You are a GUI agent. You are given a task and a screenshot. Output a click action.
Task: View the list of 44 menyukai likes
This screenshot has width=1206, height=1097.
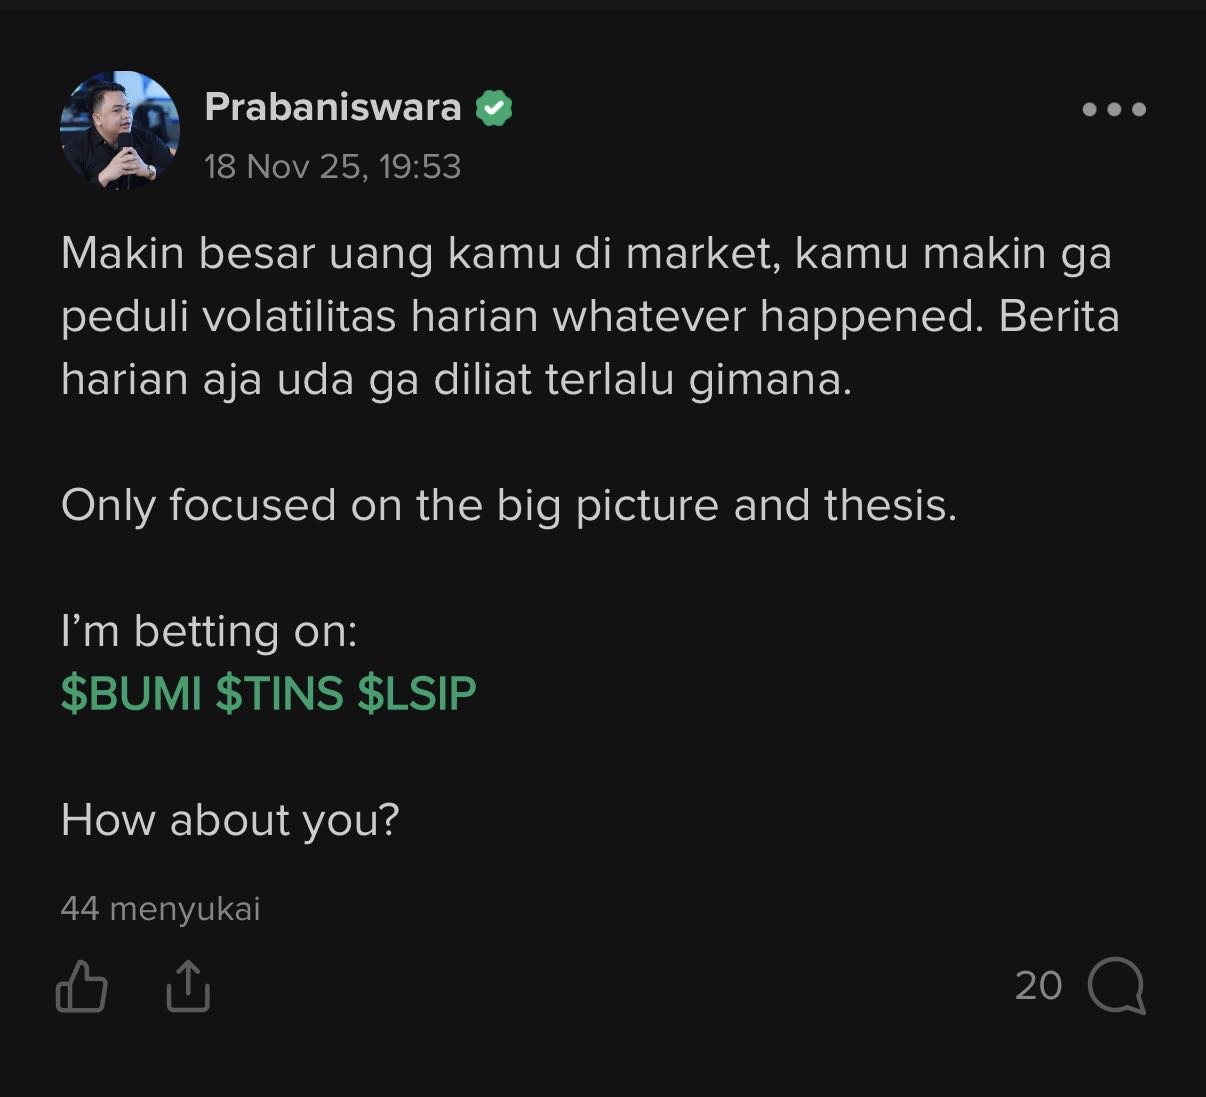[x=160, y=908]
